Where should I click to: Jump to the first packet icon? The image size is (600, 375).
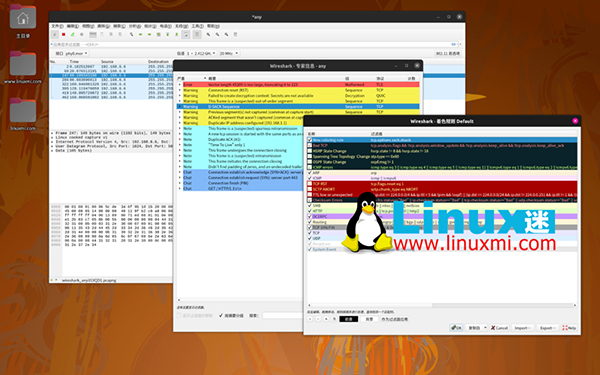click(168, 34)
